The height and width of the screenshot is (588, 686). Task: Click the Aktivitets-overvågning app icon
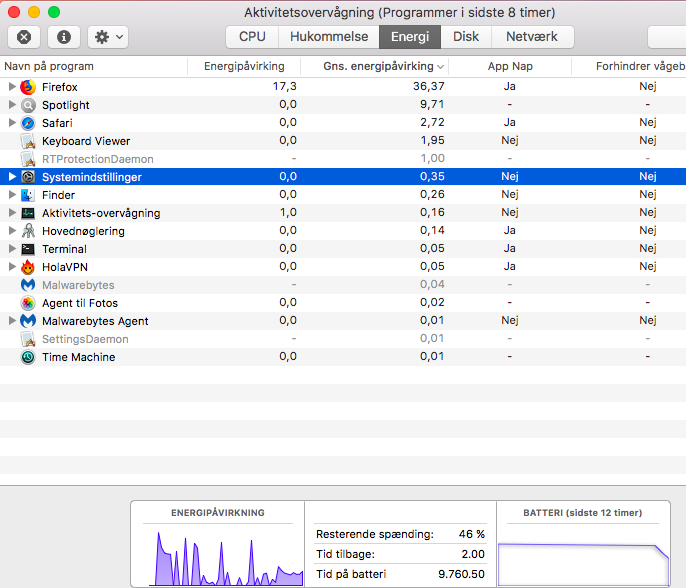click(x=28, y=213)
